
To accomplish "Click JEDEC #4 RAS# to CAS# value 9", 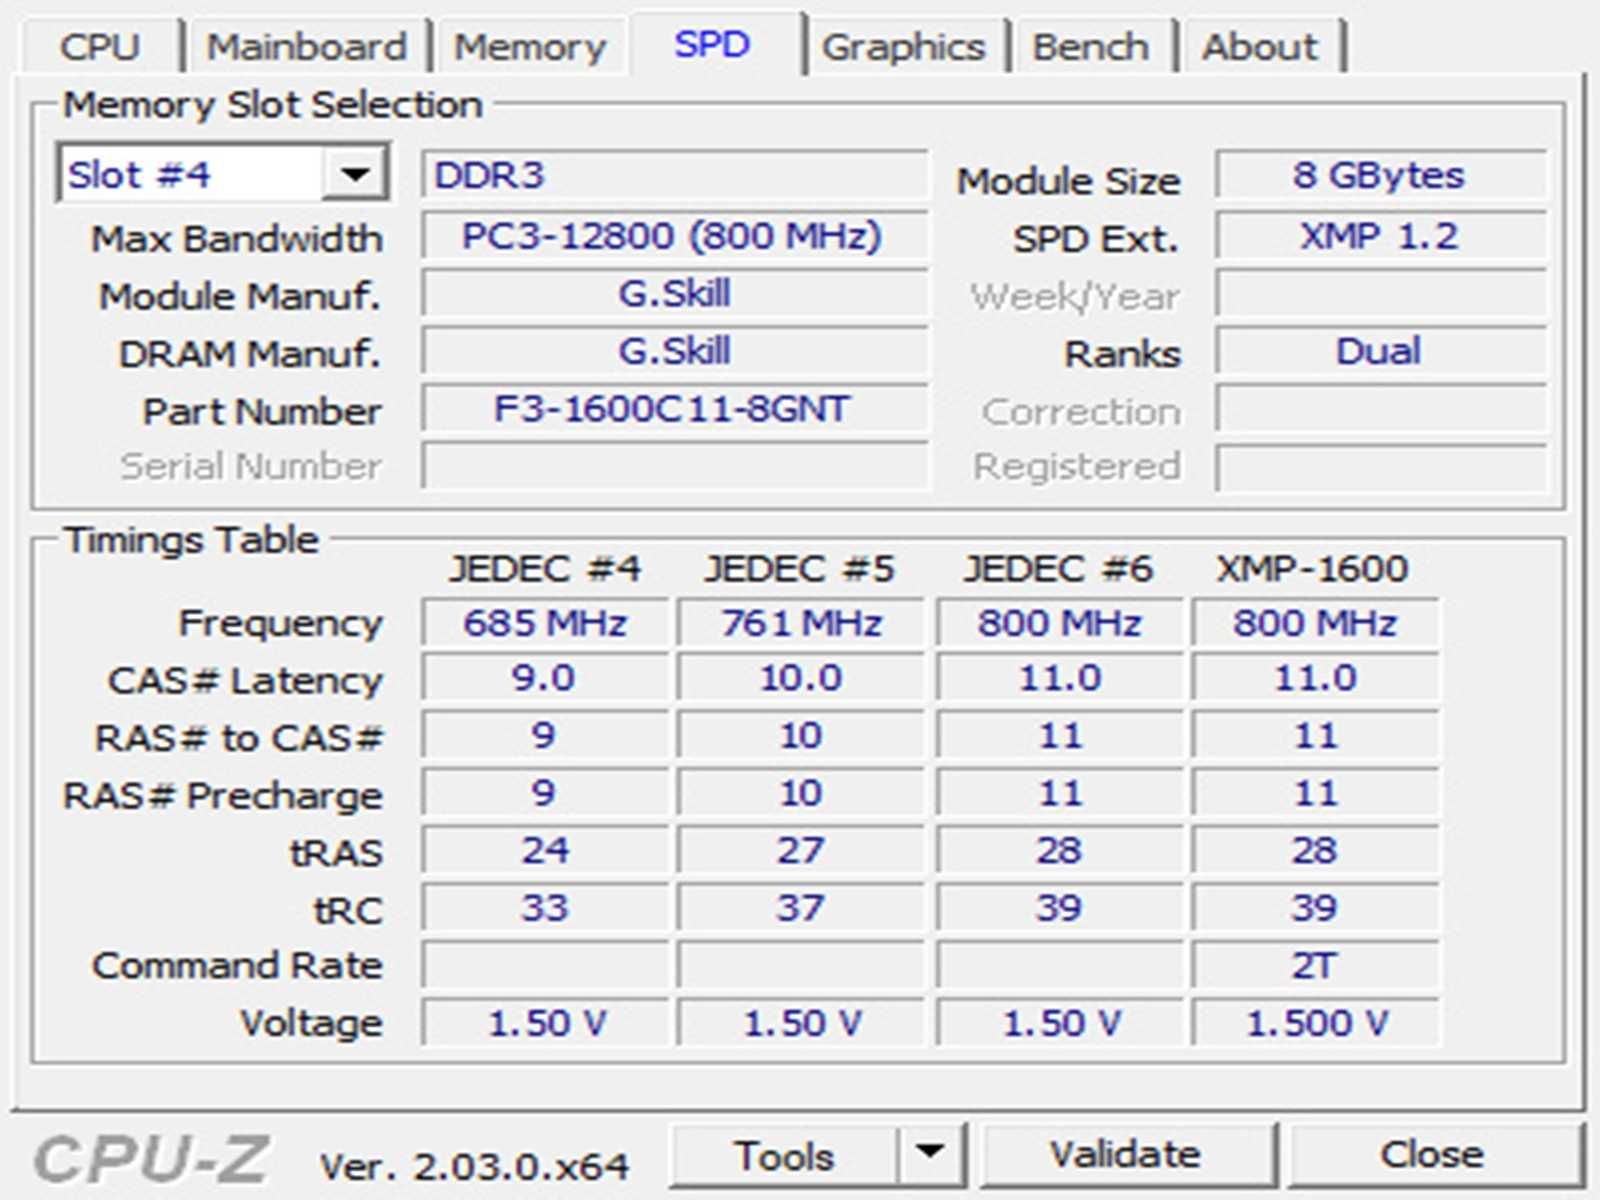I will (x=545, y=736).
